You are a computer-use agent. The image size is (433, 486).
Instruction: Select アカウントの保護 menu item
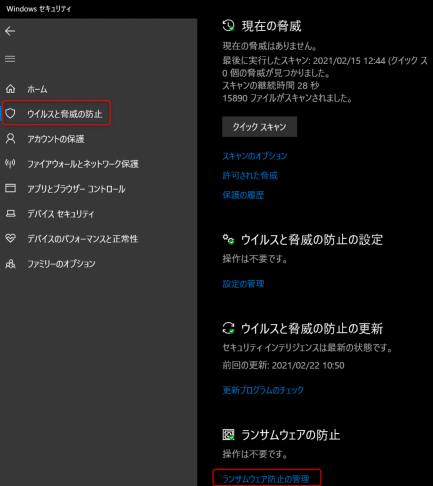pos(56,139)
